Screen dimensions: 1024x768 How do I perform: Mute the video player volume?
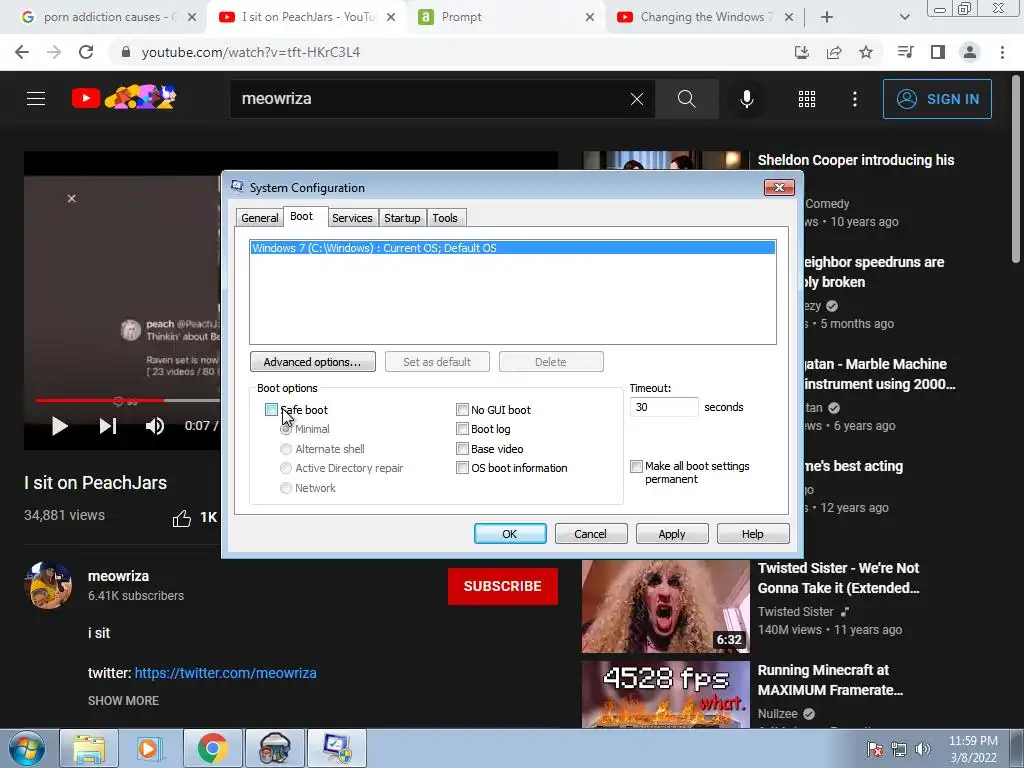pyautogui.click(x=155, y=426)
